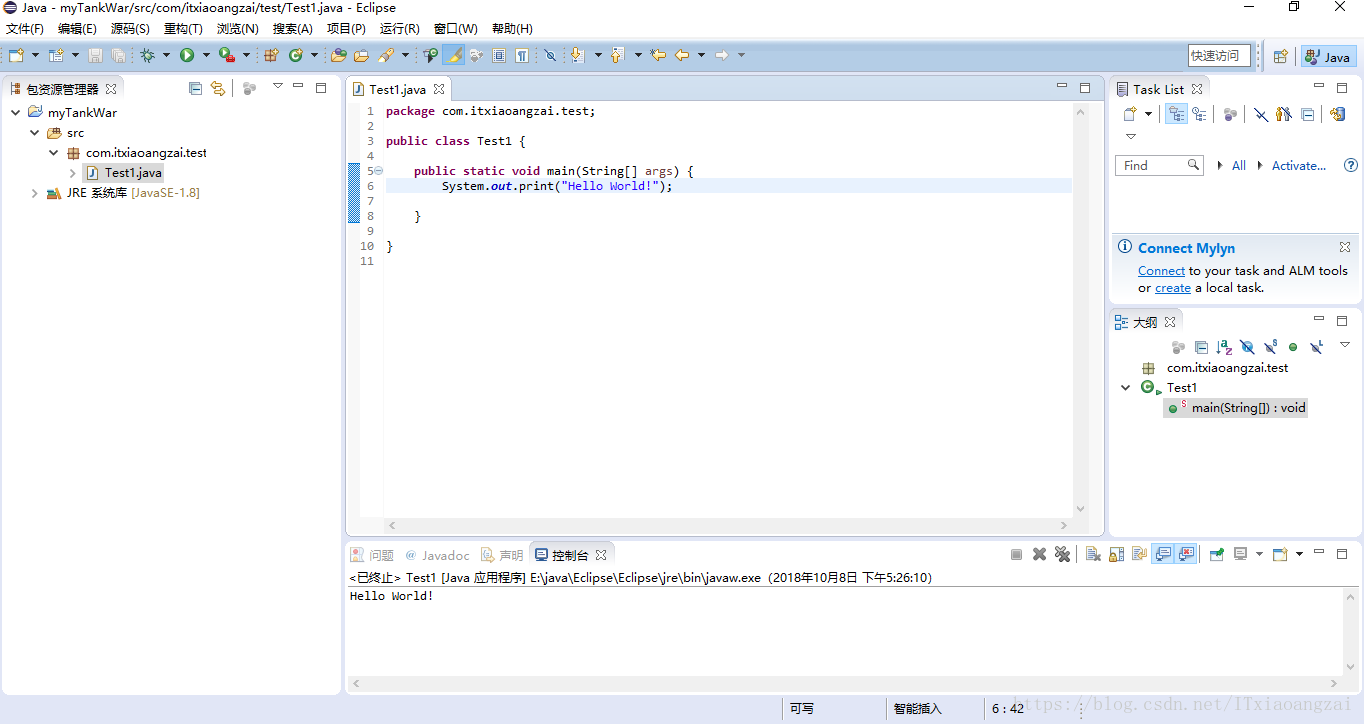
Task: Toggle Show Console on Standard Error change
Action: (x=1187, y=554)
